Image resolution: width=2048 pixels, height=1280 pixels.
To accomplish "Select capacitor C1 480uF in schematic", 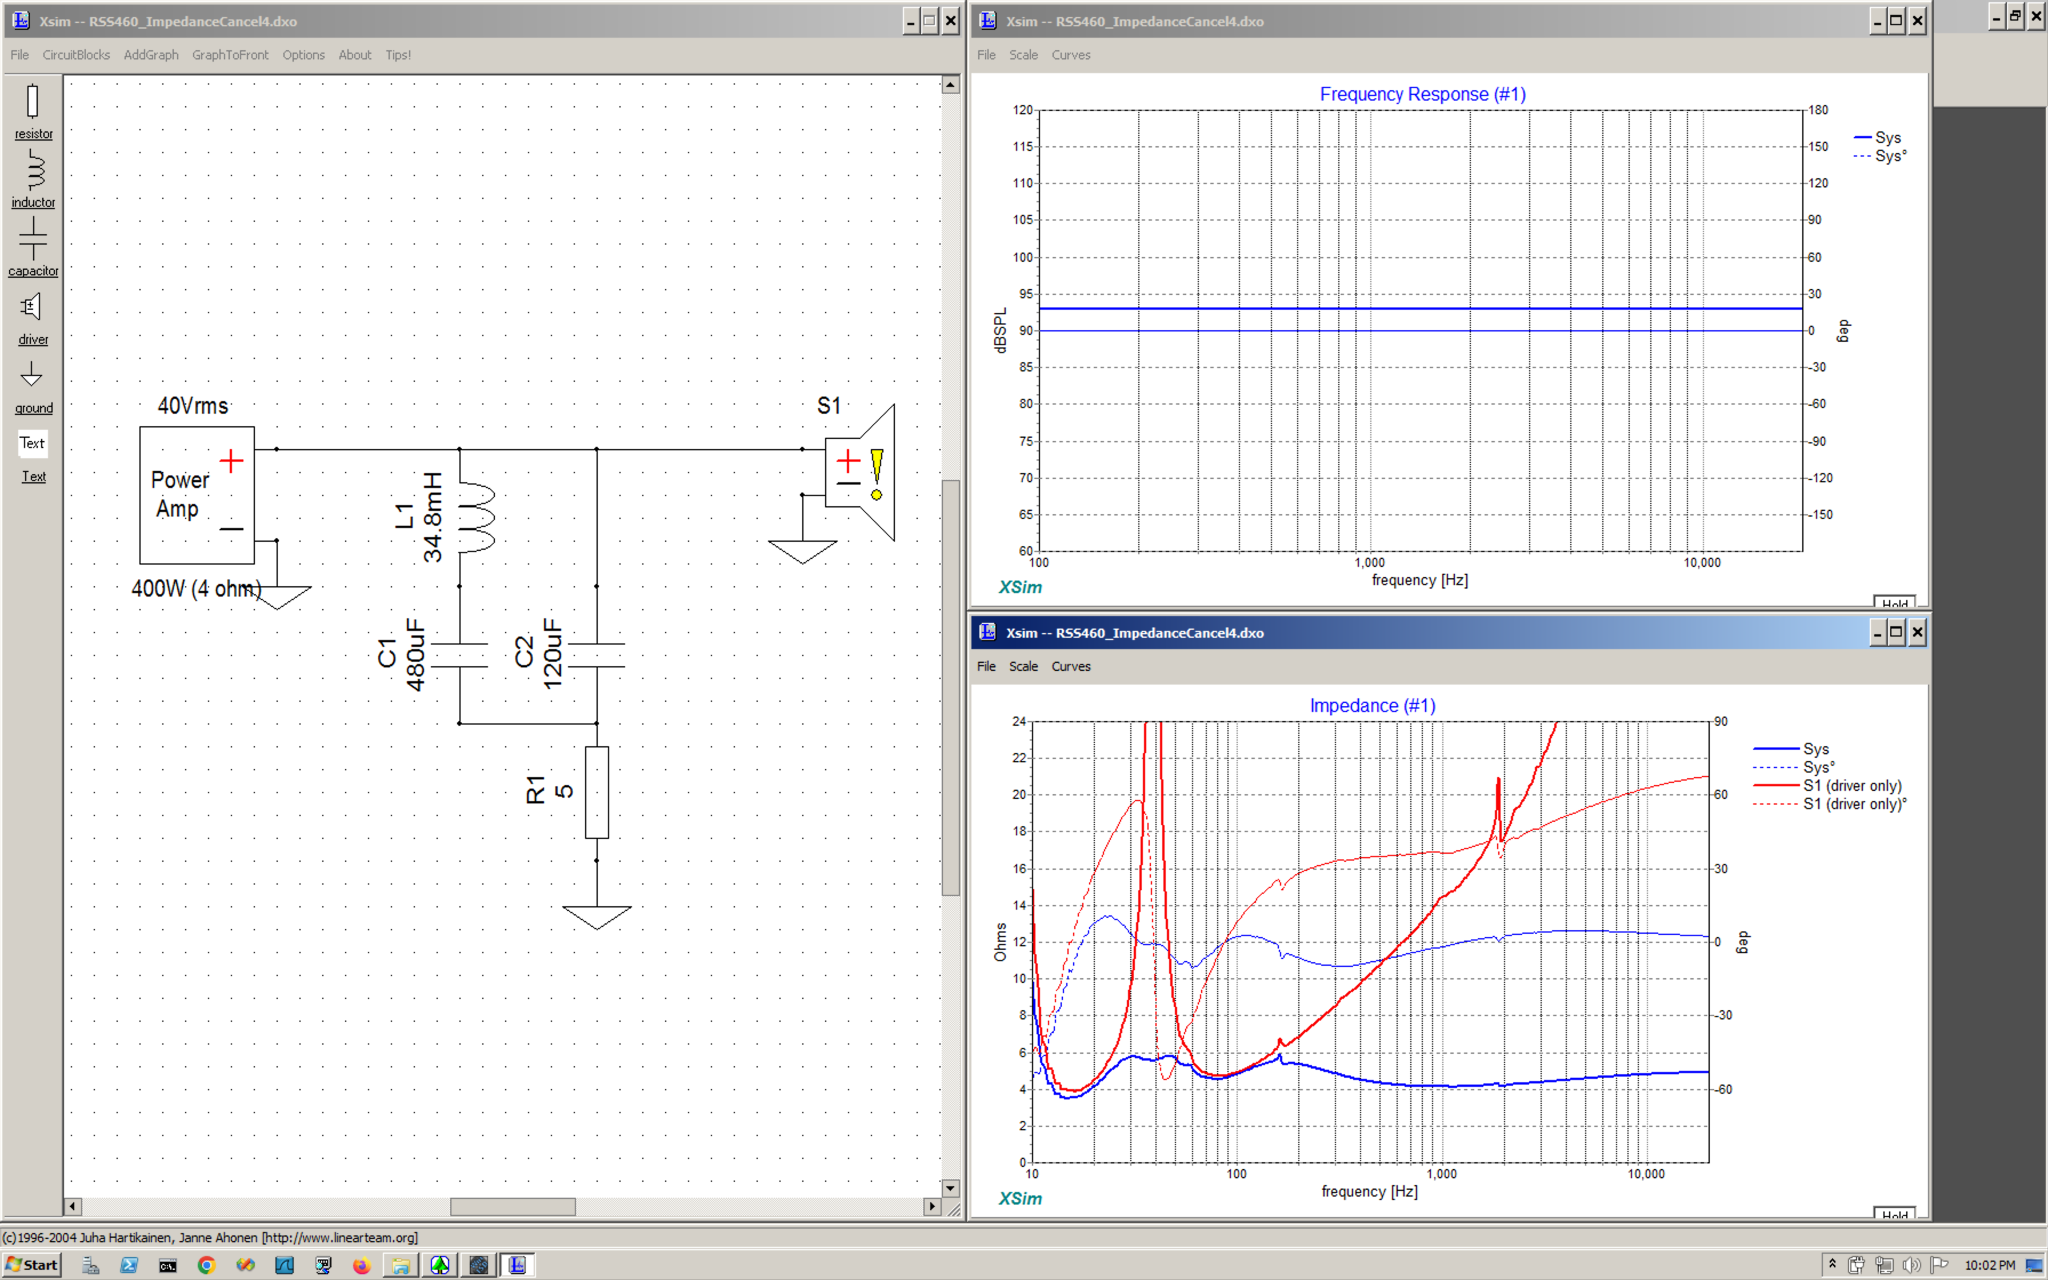I will click(x=459, y=655).
